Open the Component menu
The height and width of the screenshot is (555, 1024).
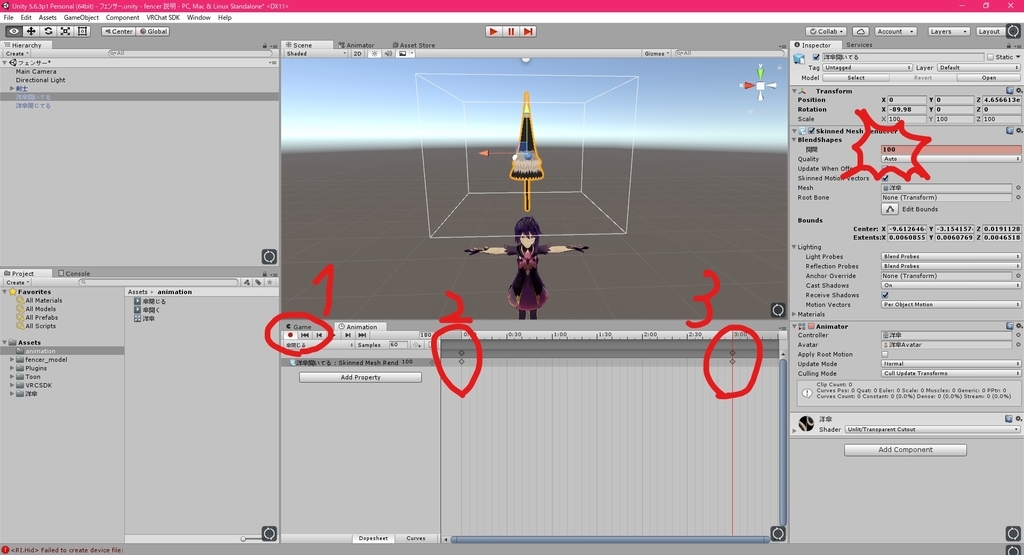[x=122, y=18]
